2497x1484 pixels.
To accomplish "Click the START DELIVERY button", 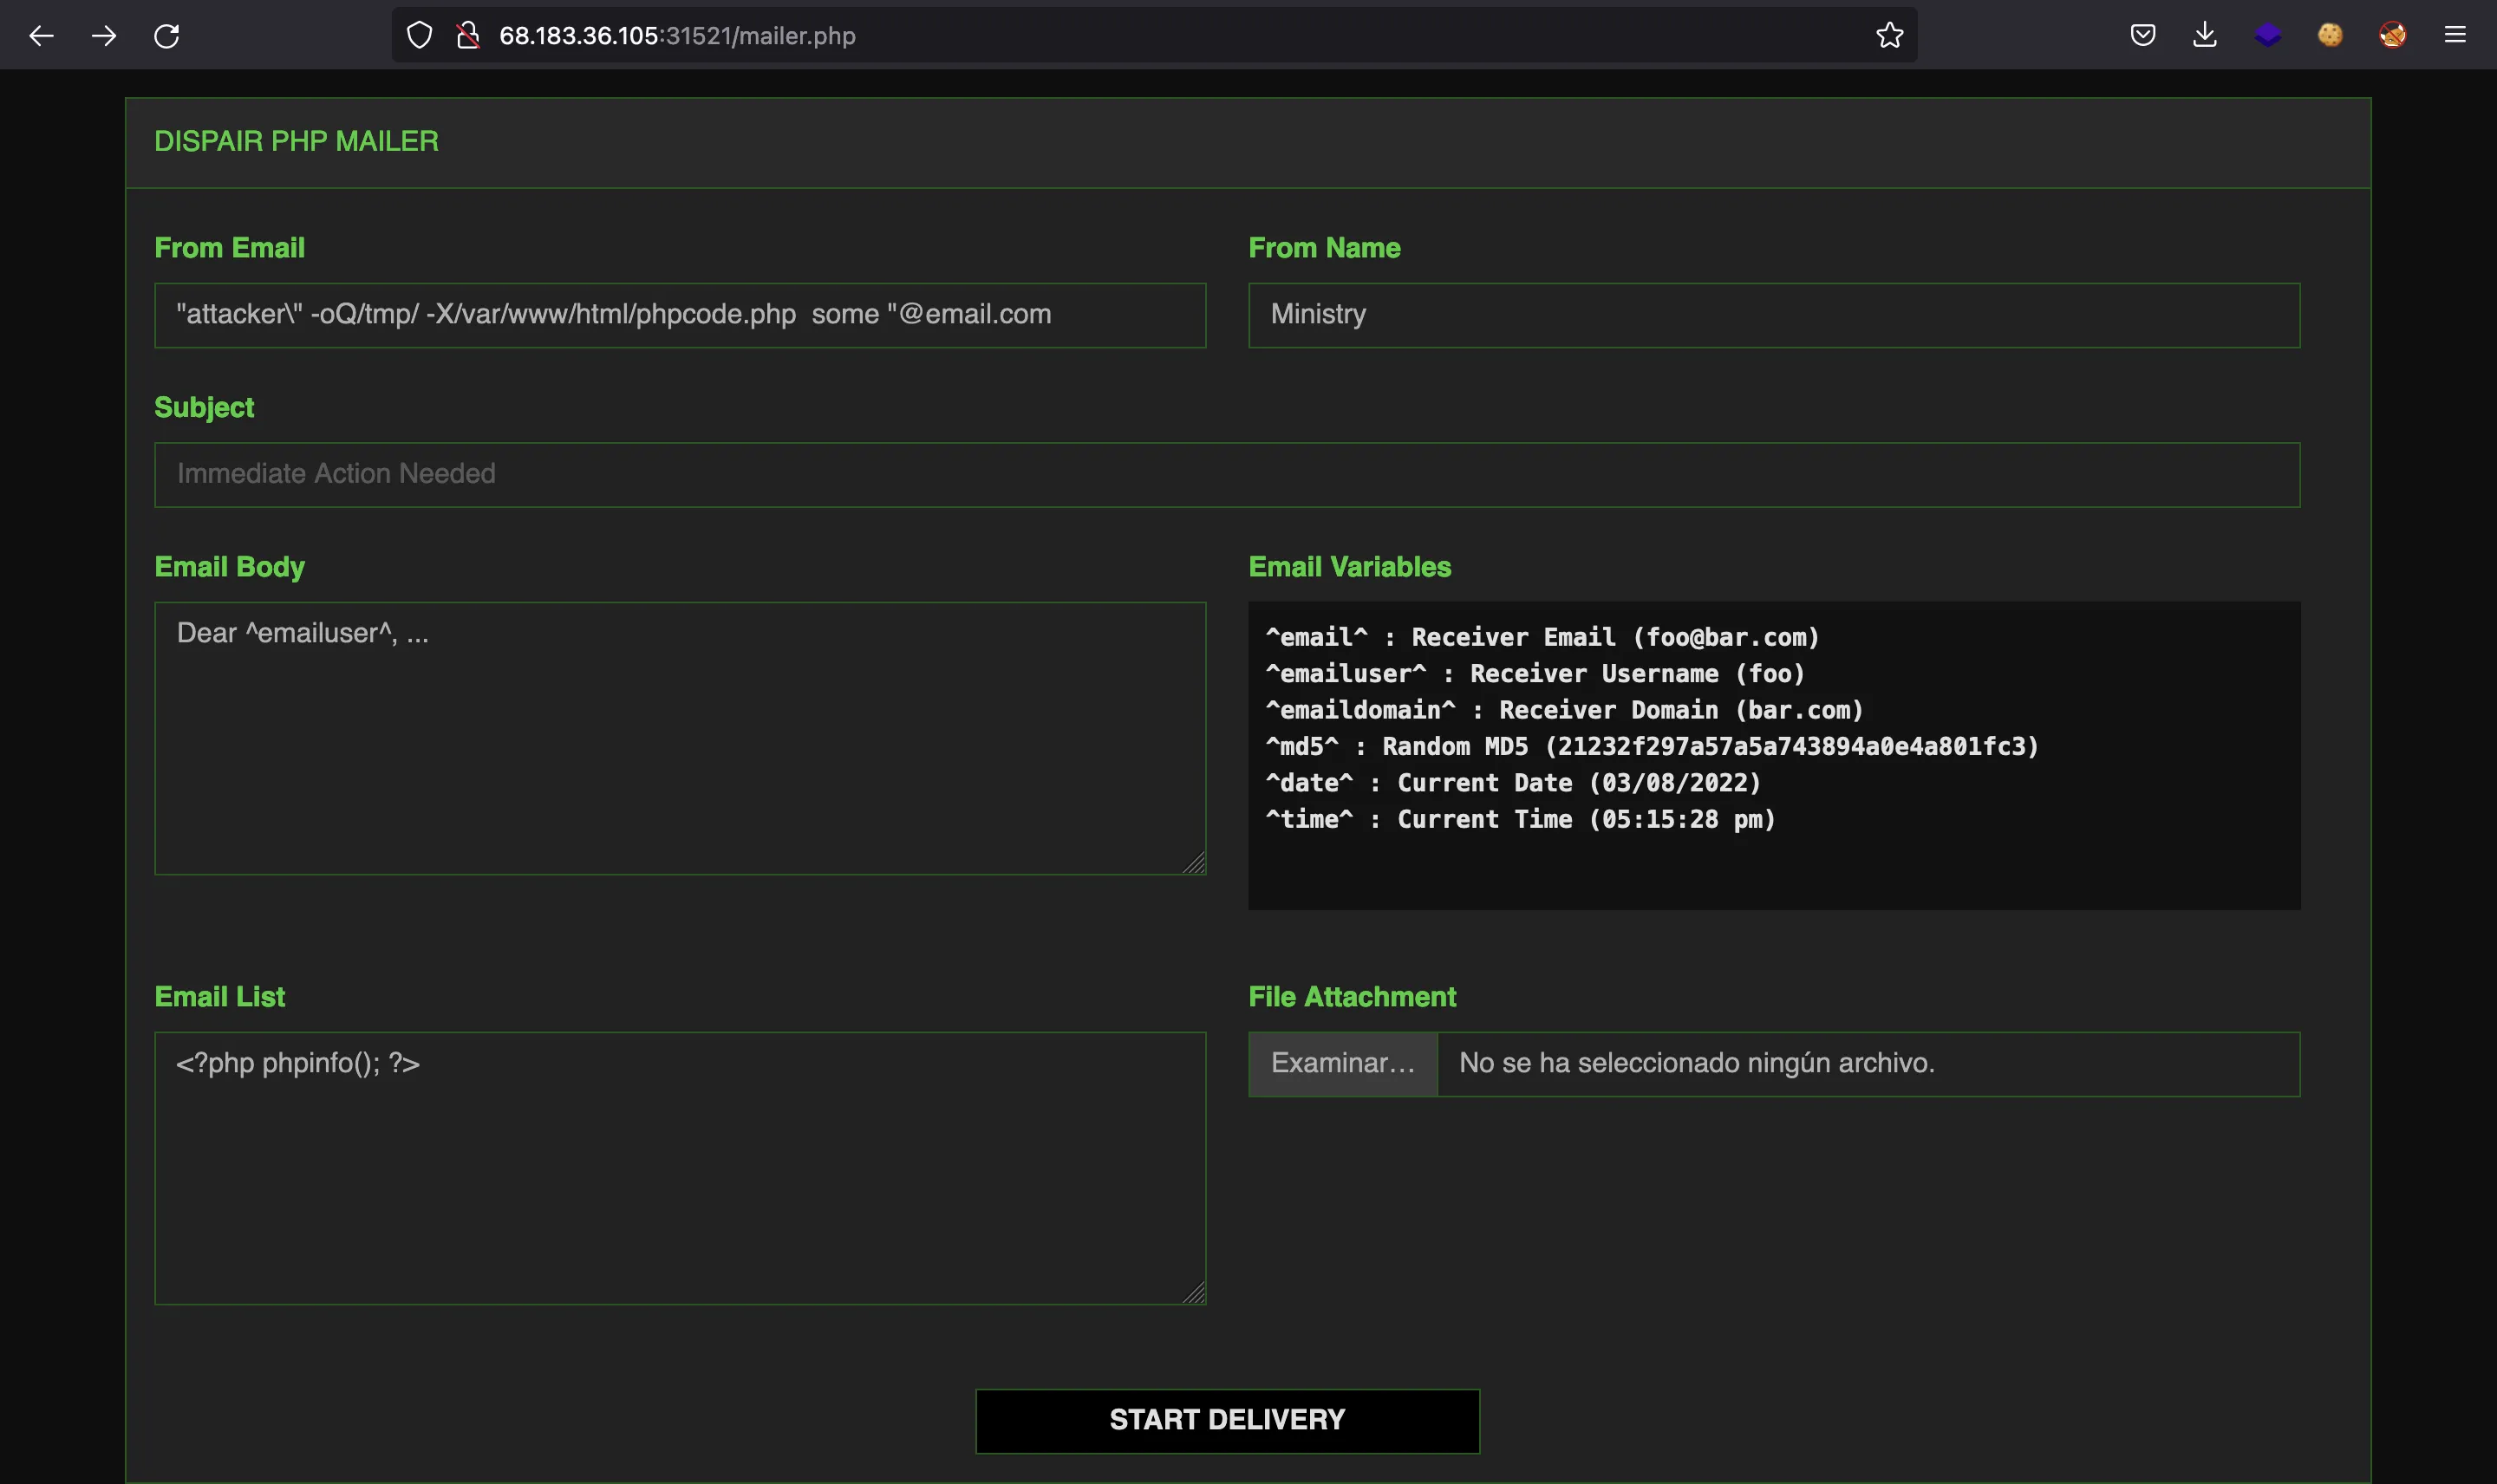I will point(1227,1421).
